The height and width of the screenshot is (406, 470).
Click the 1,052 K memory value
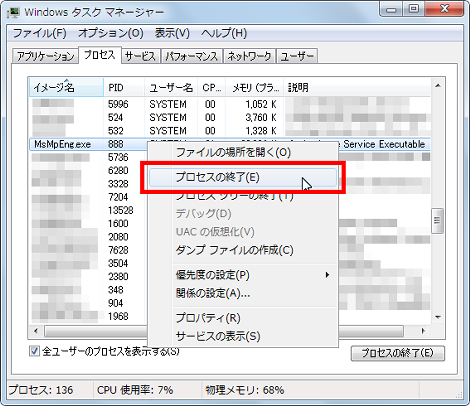pyautogui.click(x=261, y=104)
